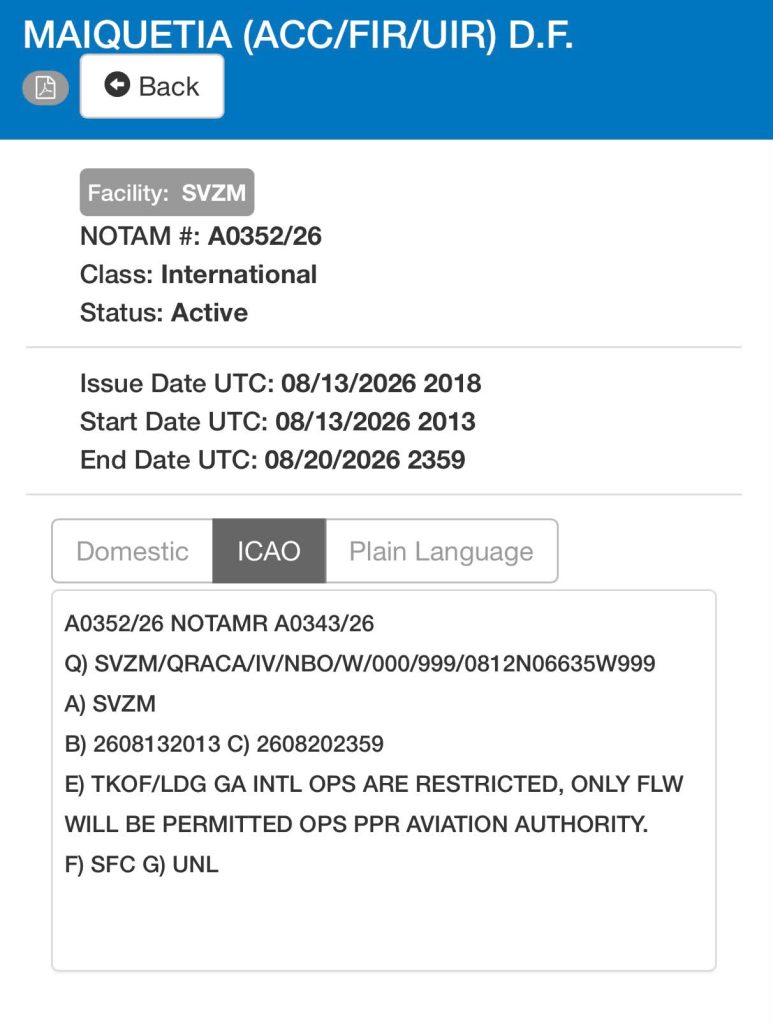Click the B) 2608132013 C) 2608202359 line
Viewport: 773px width, 1024px height.
[x=224, y=744]
